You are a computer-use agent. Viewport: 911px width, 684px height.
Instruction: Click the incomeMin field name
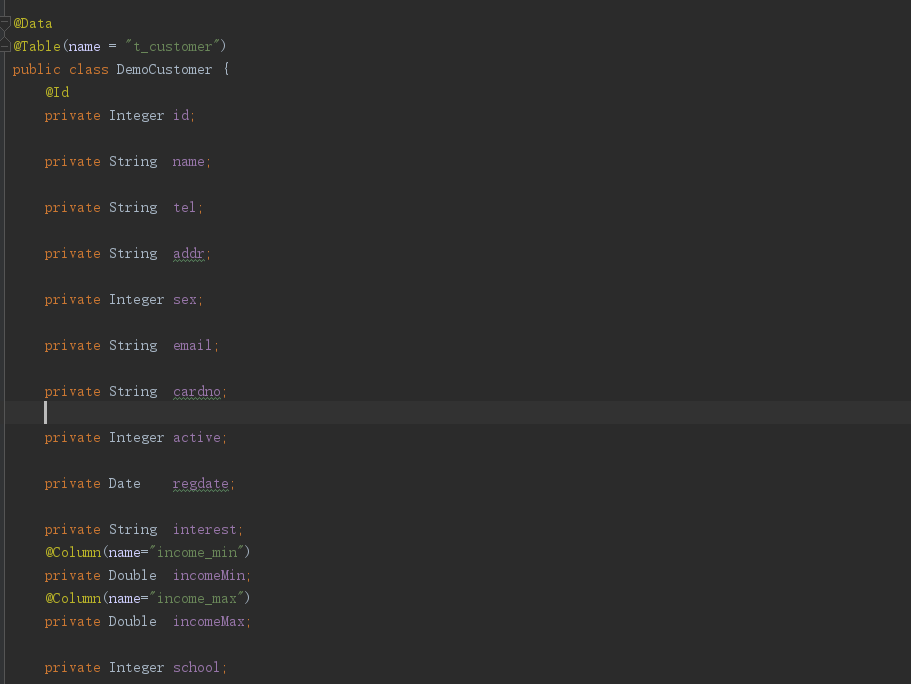(209, 576)
